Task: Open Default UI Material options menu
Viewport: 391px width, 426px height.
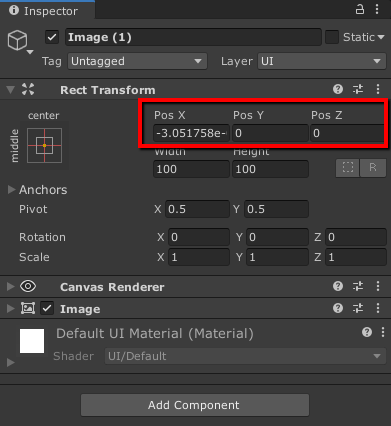Action: (x=383, y=332)
